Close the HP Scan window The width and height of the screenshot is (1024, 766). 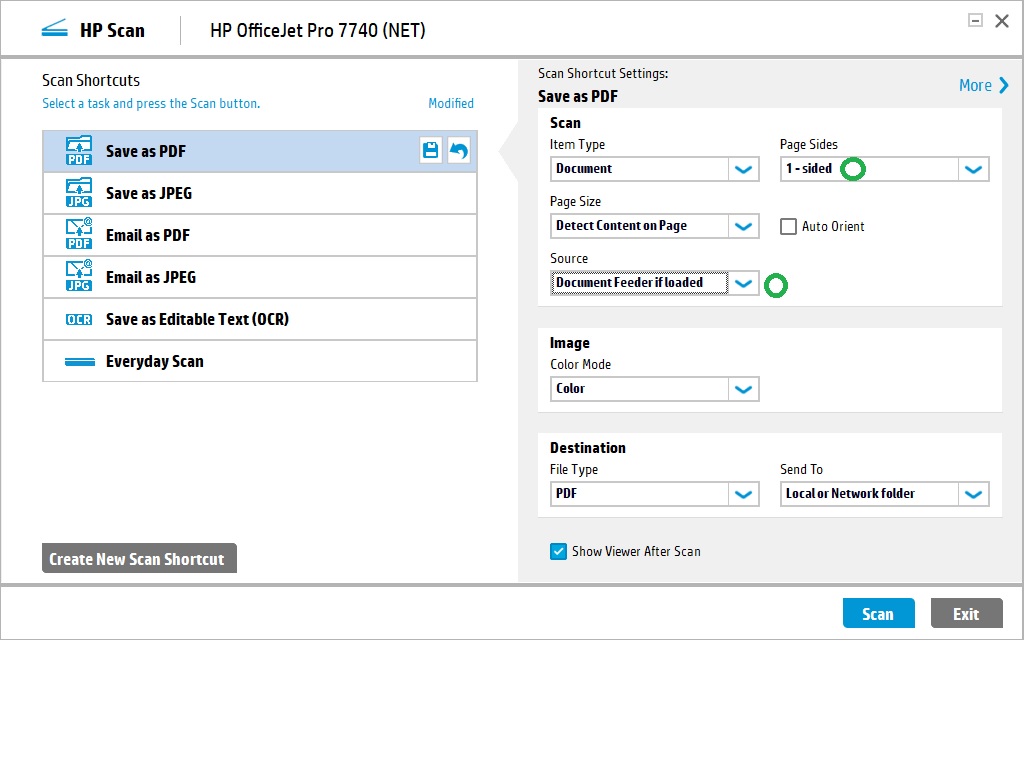tap(1002, 21)
